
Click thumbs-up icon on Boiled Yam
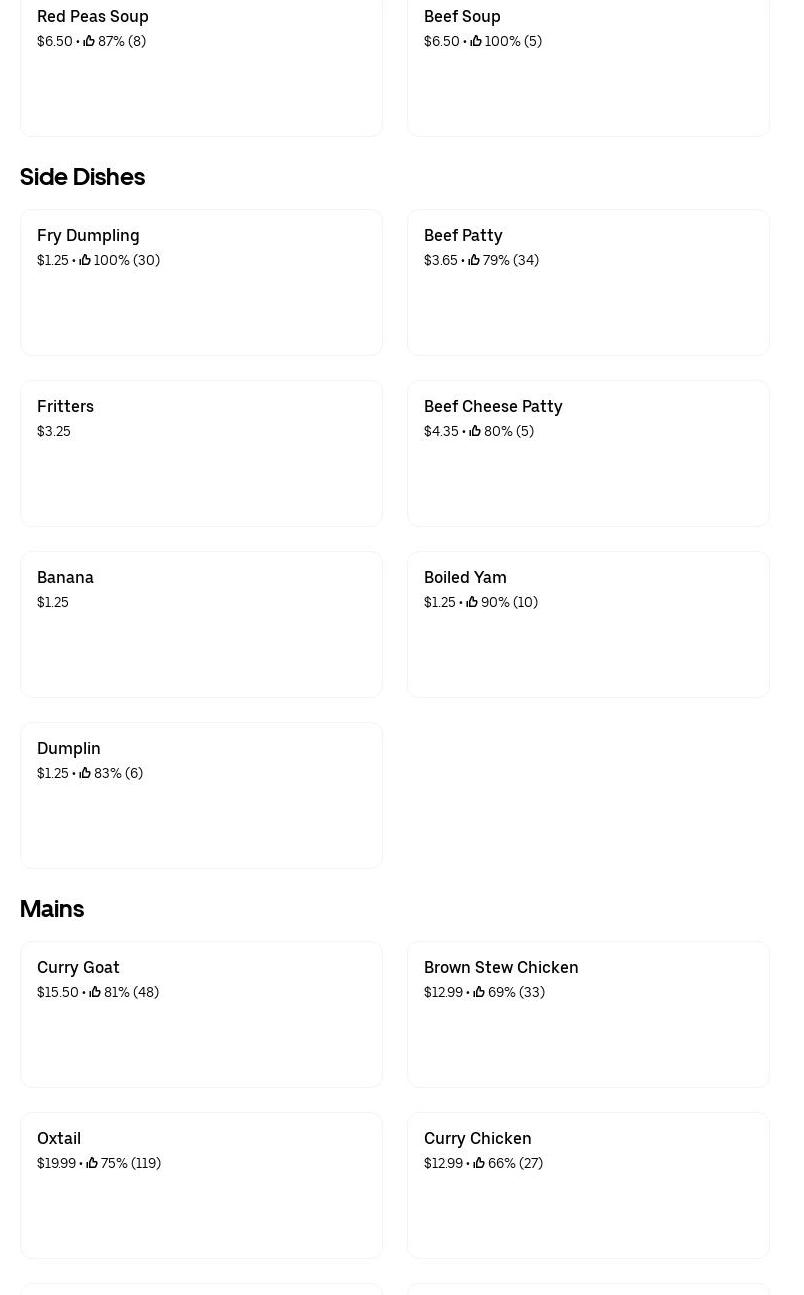point(472,602)
